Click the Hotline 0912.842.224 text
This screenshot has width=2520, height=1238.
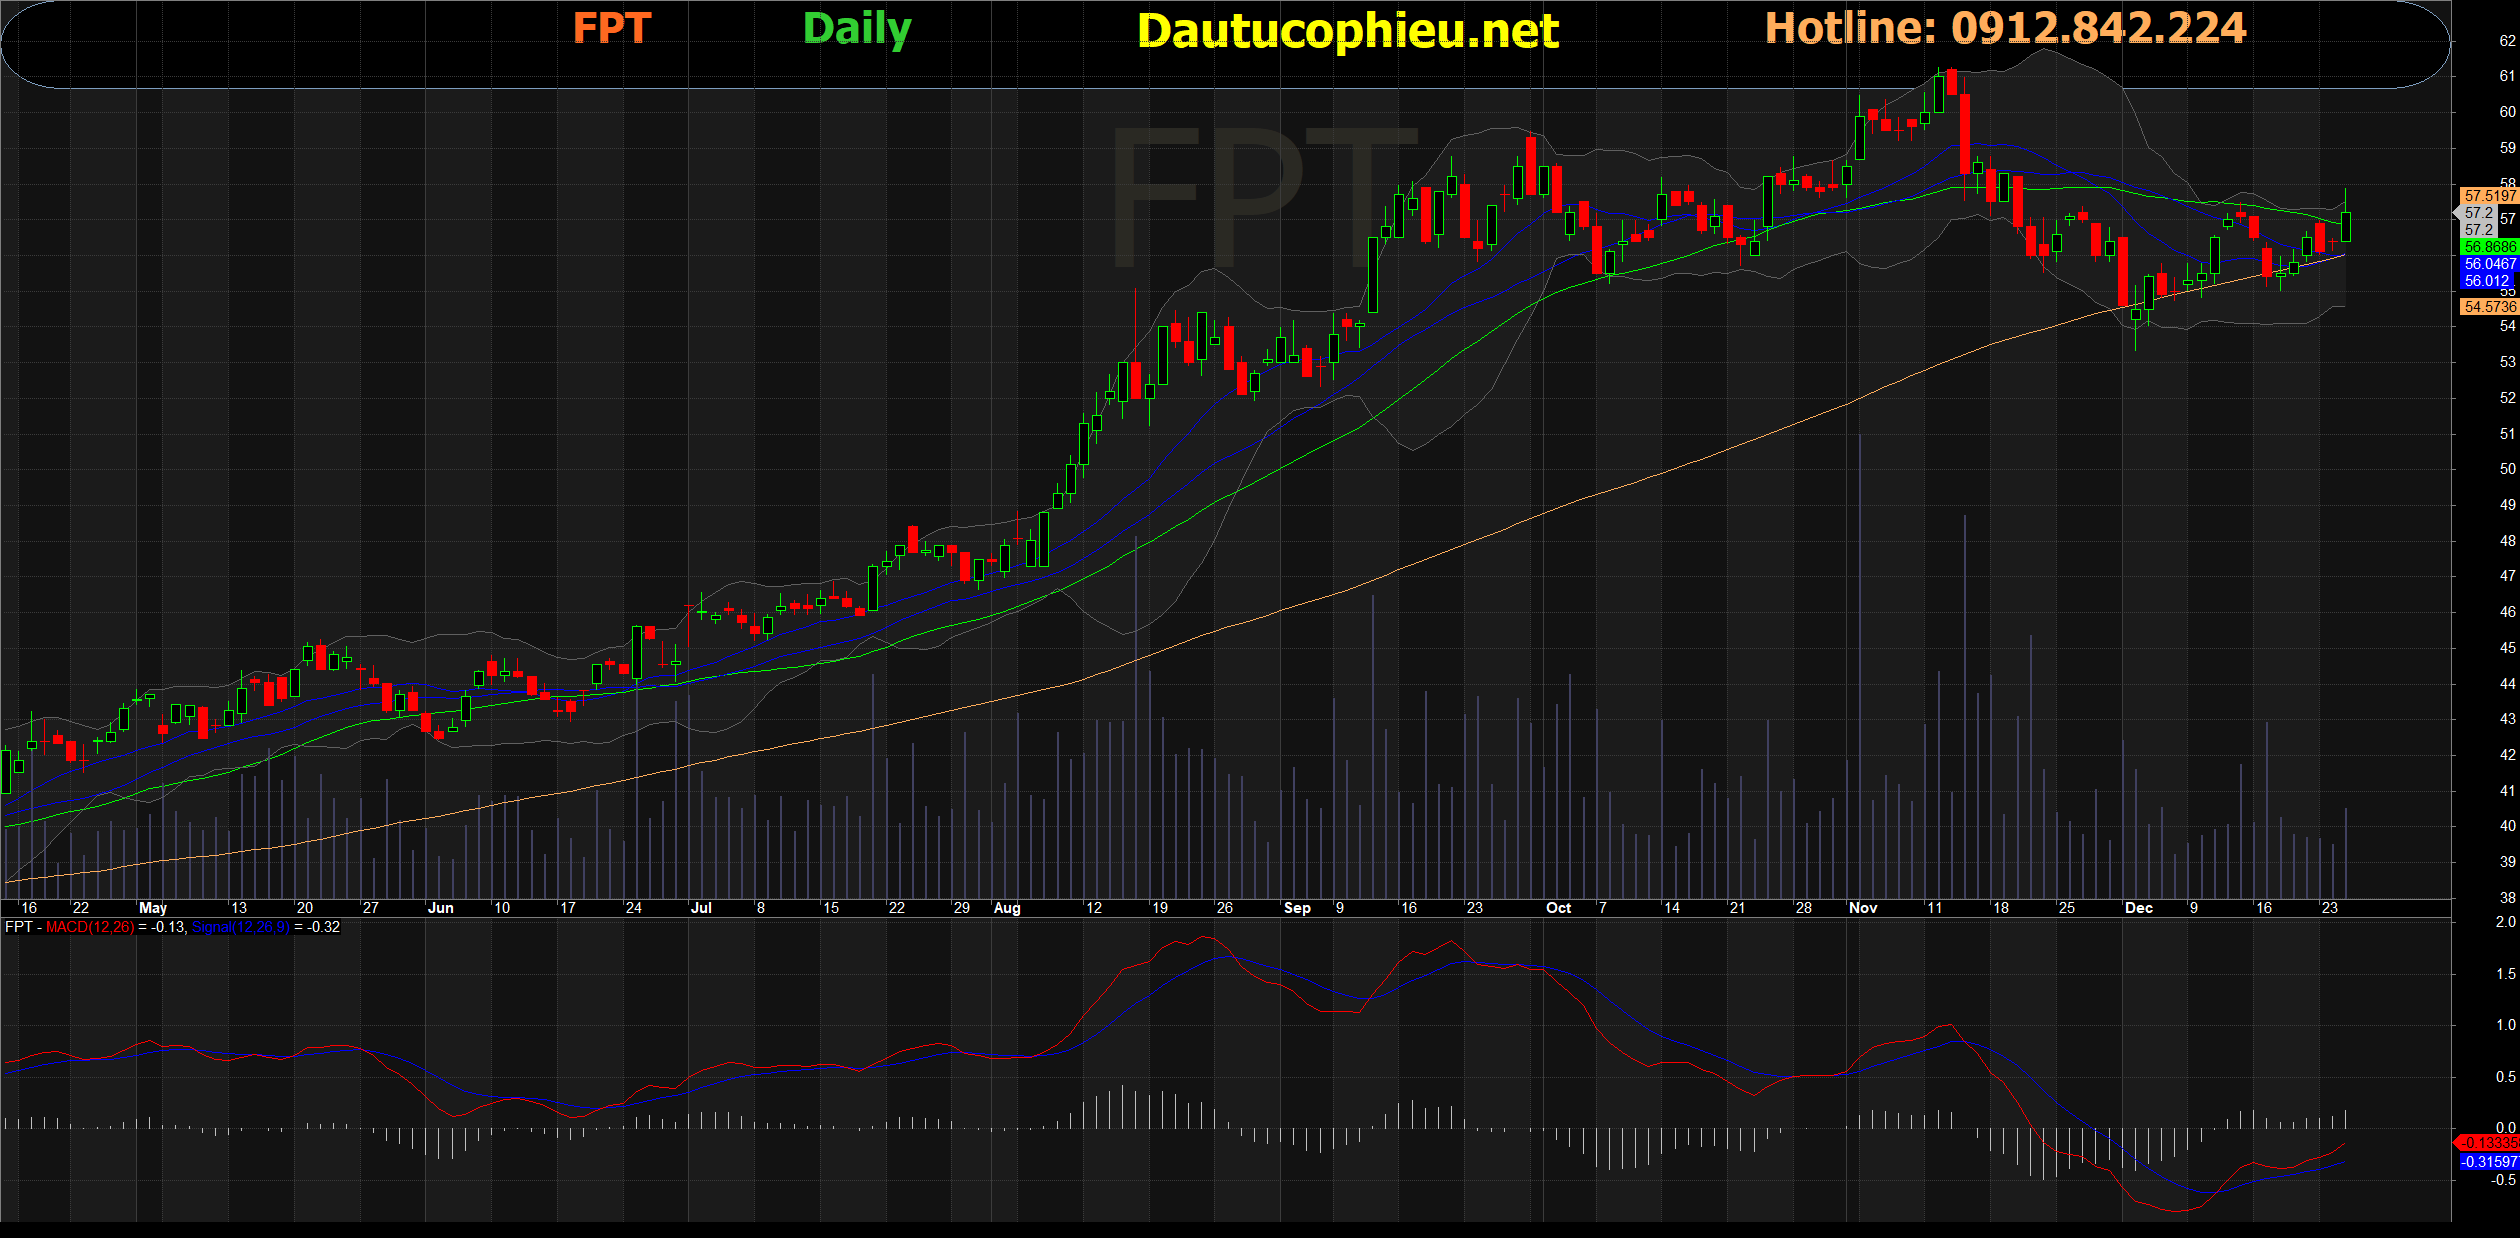pyautogui.click(x=2005, y=28)
